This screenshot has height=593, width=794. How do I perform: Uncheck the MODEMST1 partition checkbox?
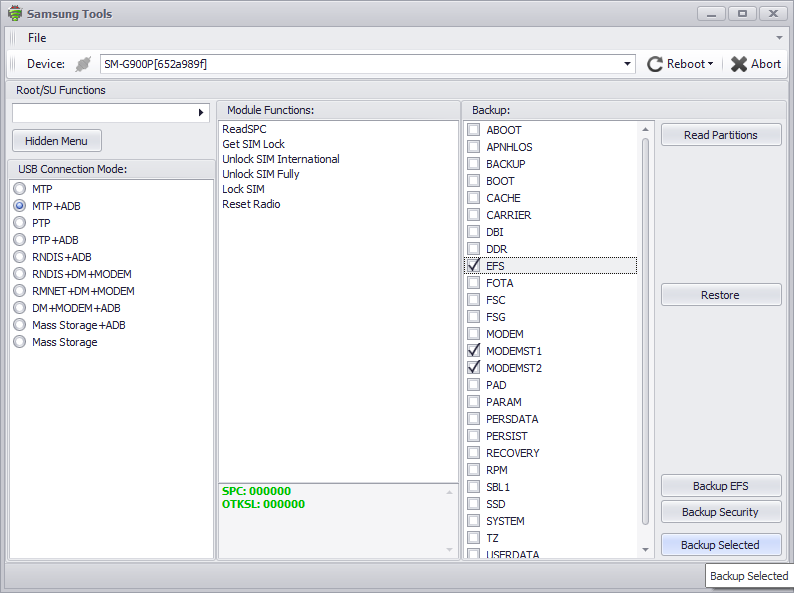pyautogui.click(x=473, y=350)
